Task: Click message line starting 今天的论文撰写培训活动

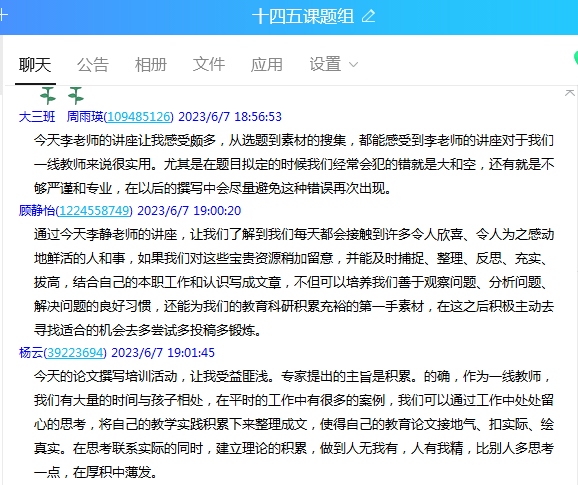Action: (292, 376)
